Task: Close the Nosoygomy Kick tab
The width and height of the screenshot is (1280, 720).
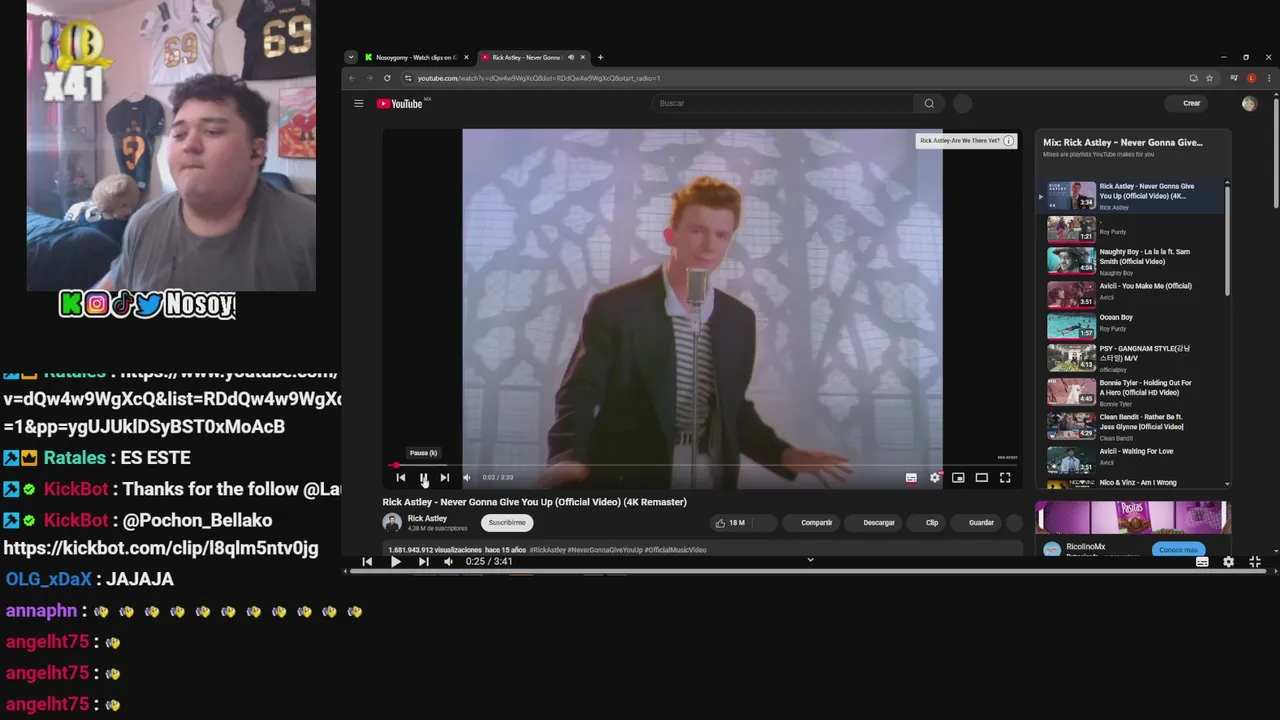Action: point(466,57)
